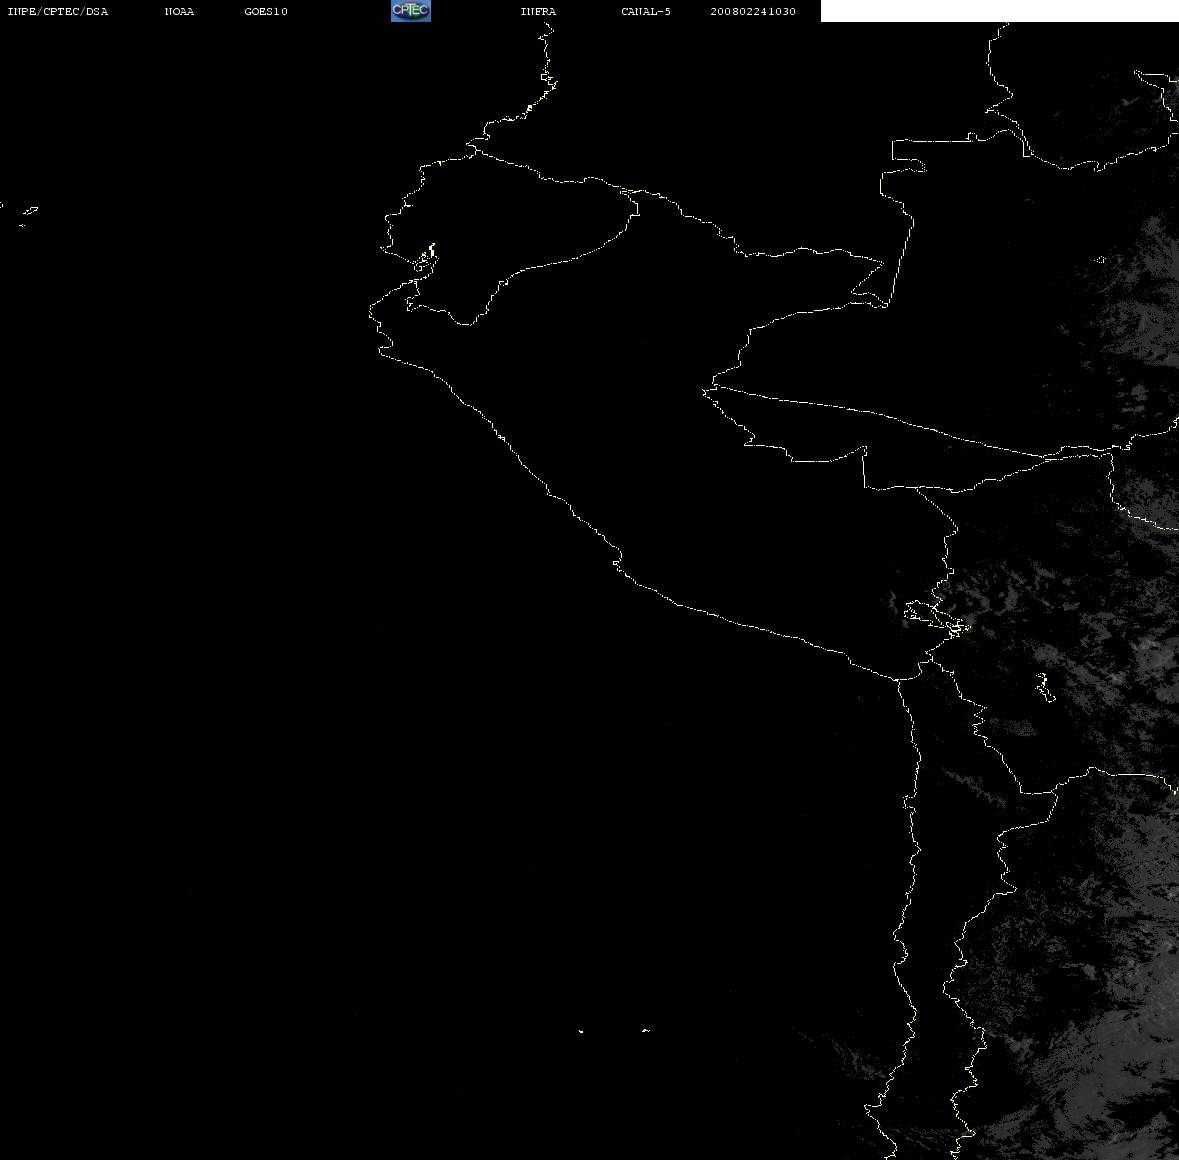Select the NOAA label in header

[179, 11]
